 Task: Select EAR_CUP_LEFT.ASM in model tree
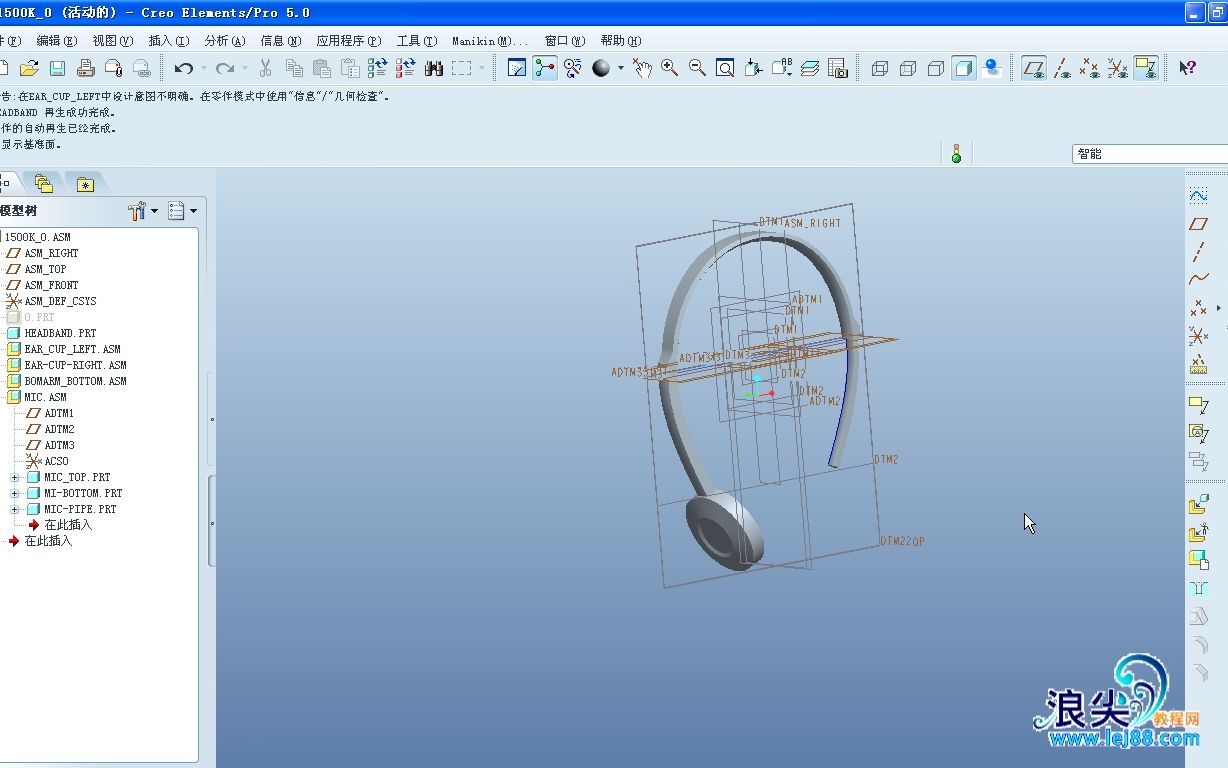pyautogui.click(x=72, y=349)
